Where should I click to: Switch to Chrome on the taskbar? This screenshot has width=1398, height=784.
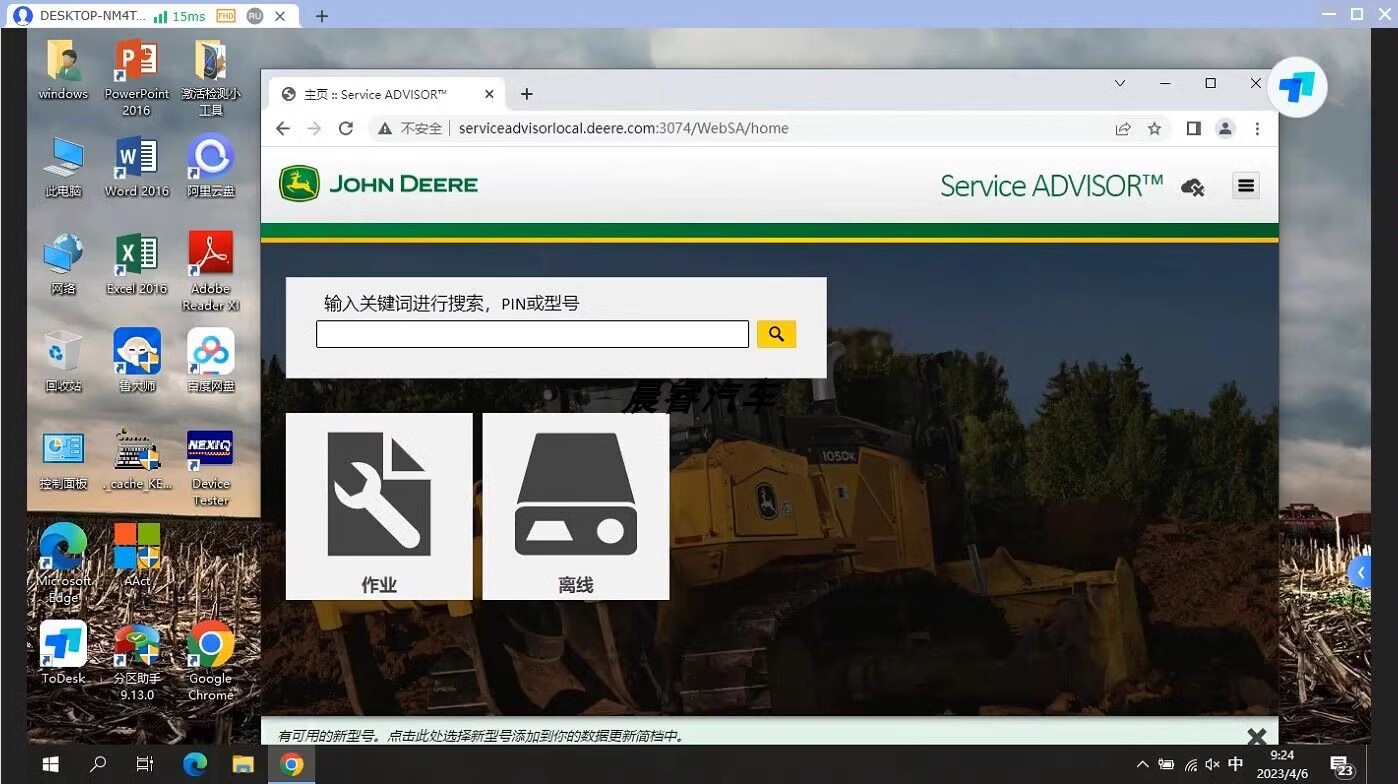tap(292, 765)
